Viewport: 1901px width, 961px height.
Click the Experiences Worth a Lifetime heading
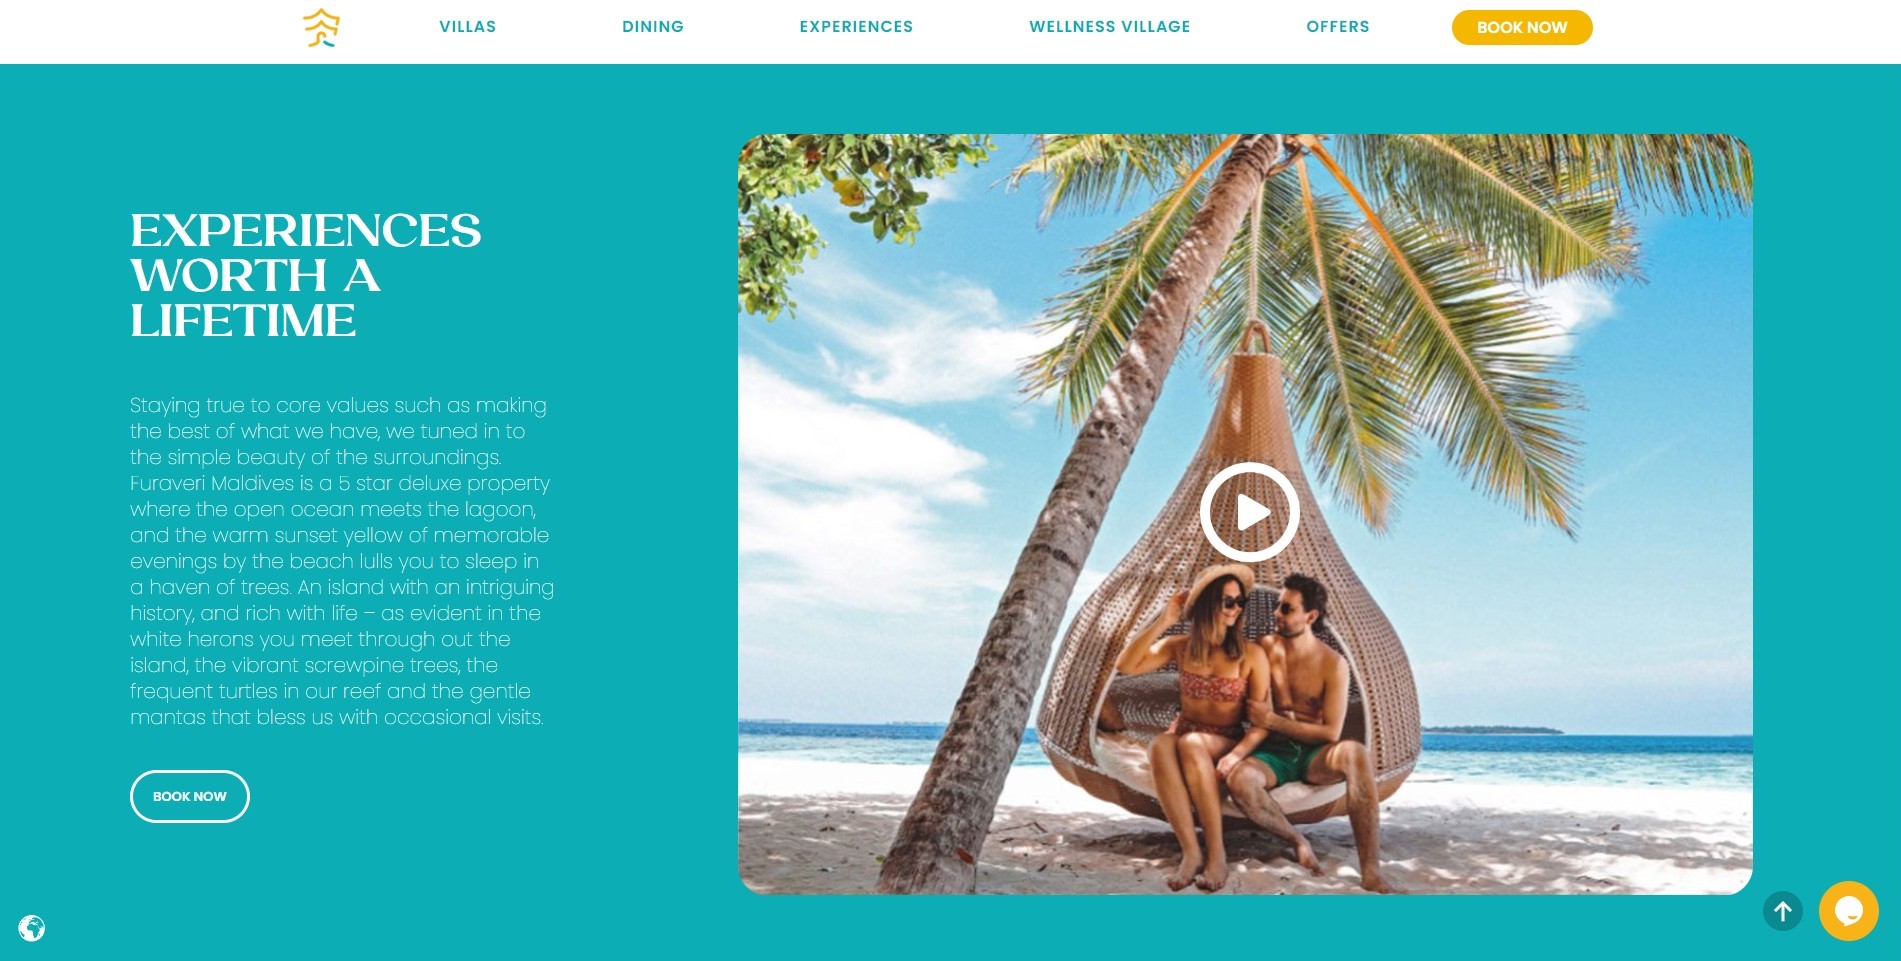click(x=306, y=275)
